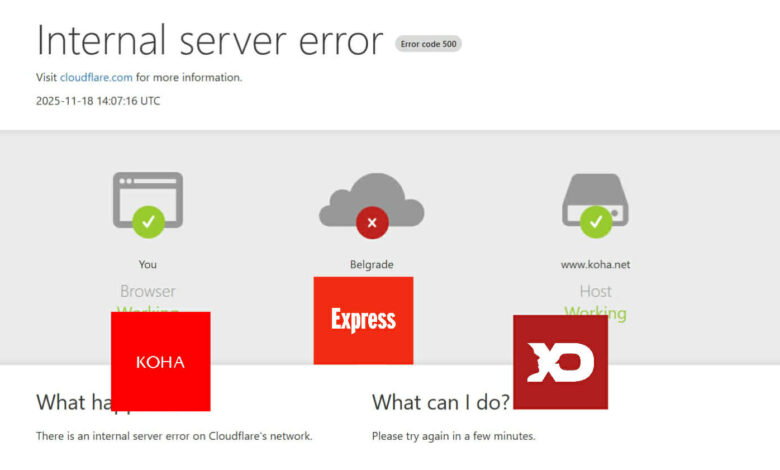Image resolution: width=780 pixels, height=470 pixels.
Task: Click the orange-red Express logo
Action: [x=363, y=320]
